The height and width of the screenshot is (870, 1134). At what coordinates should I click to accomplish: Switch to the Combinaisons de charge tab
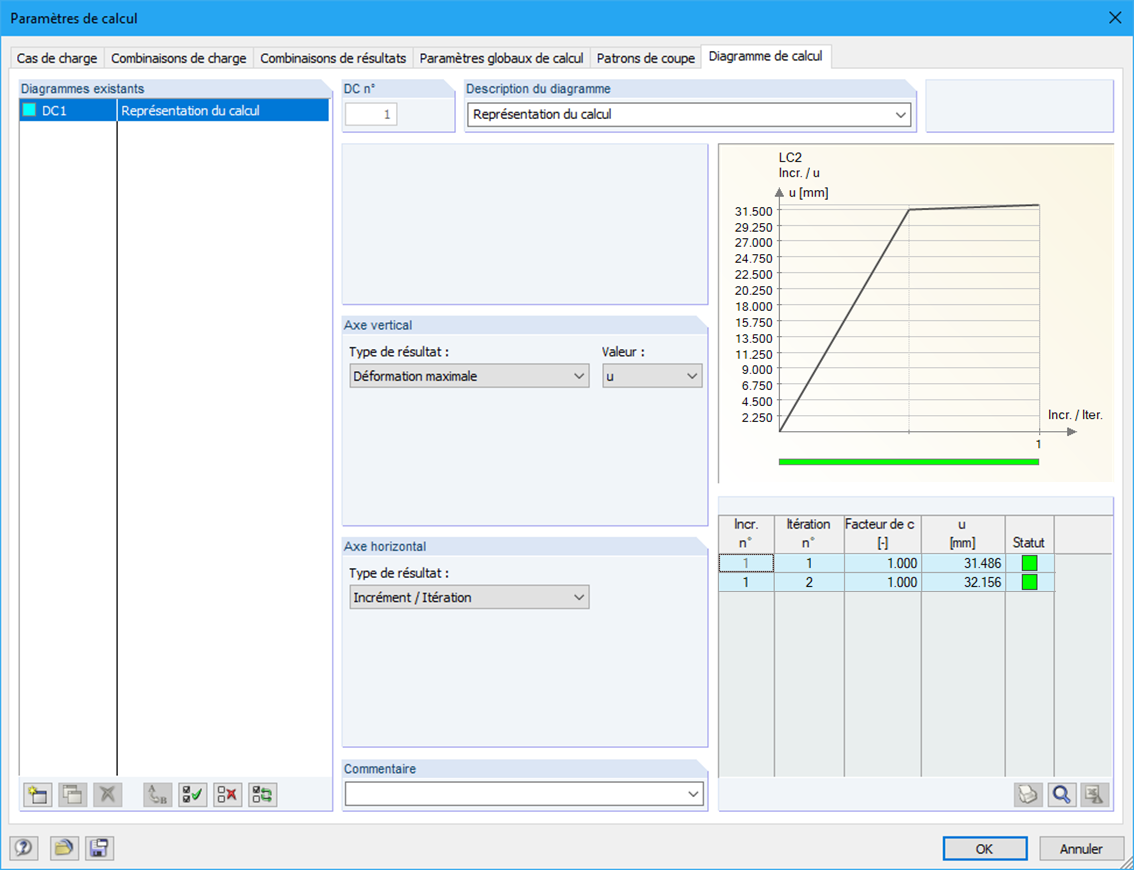click(179, 58)
